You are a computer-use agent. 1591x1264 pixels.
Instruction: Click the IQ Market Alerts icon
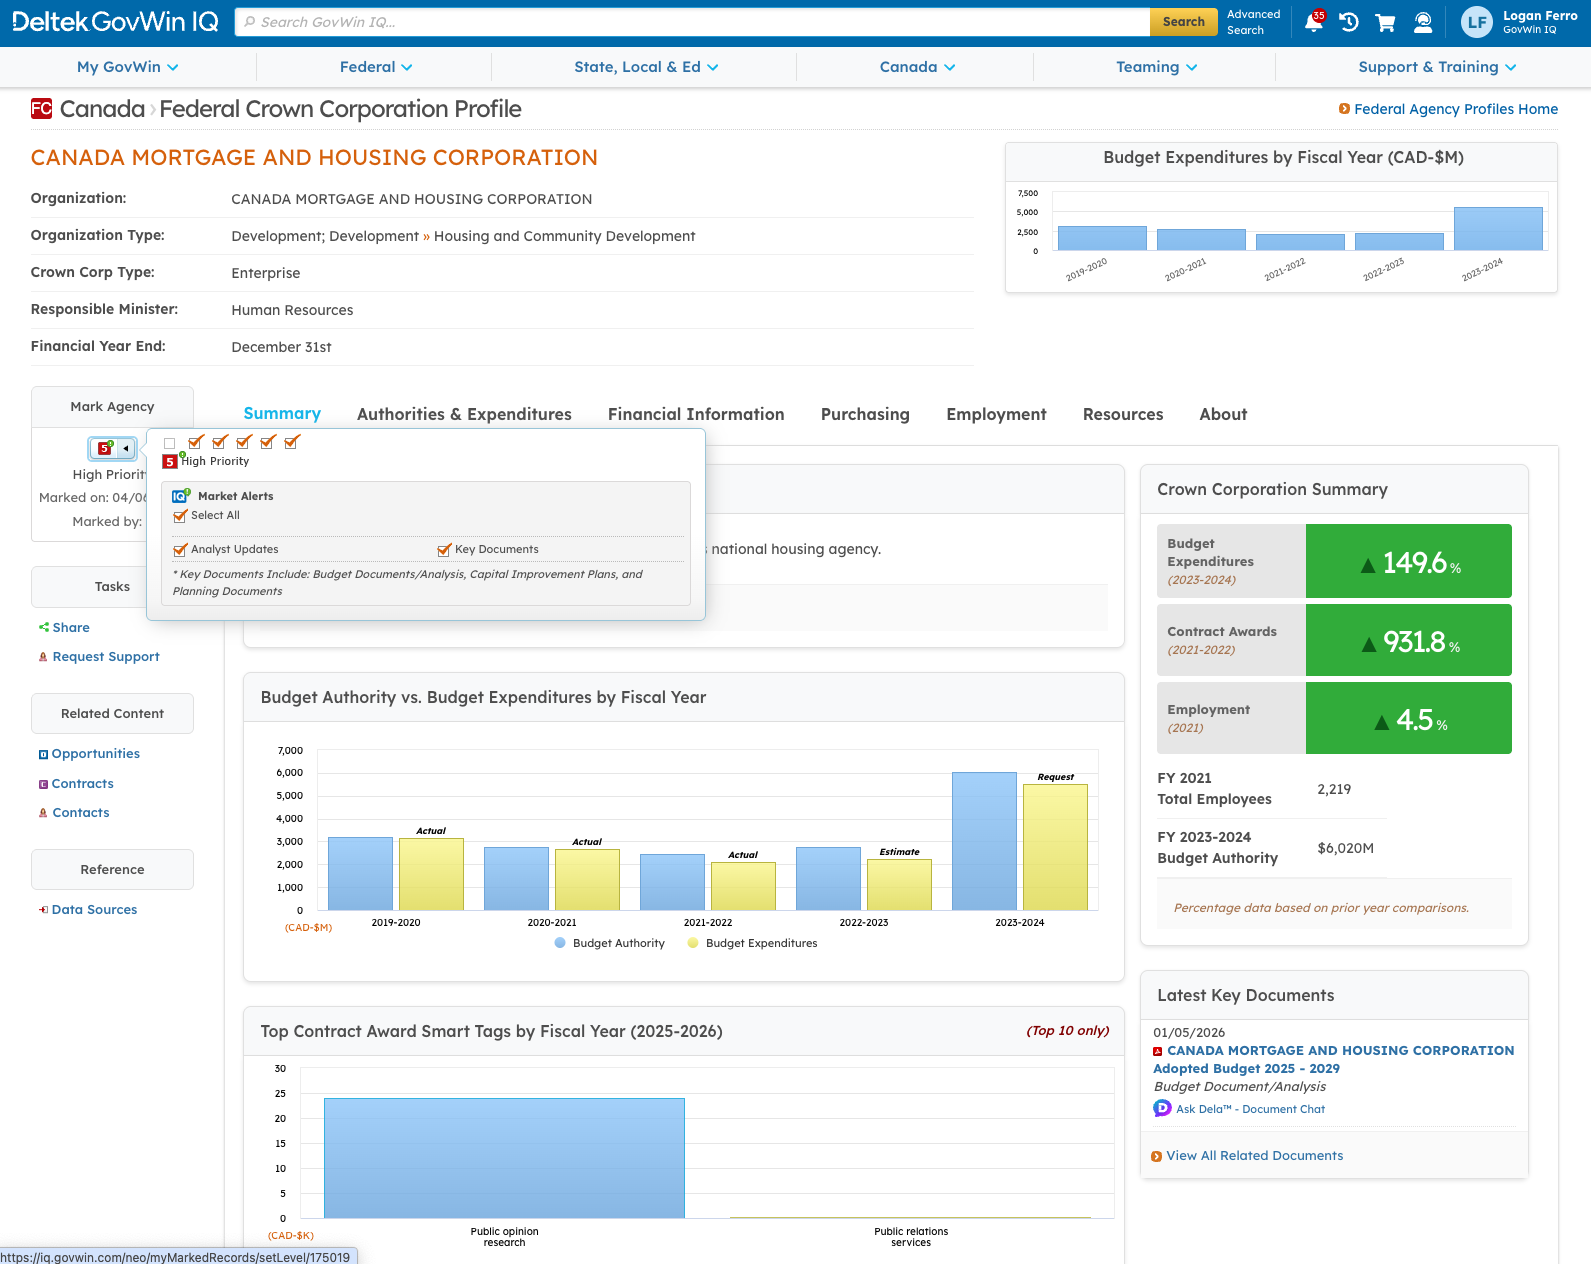pyautogui.click(x=180, y=496)
